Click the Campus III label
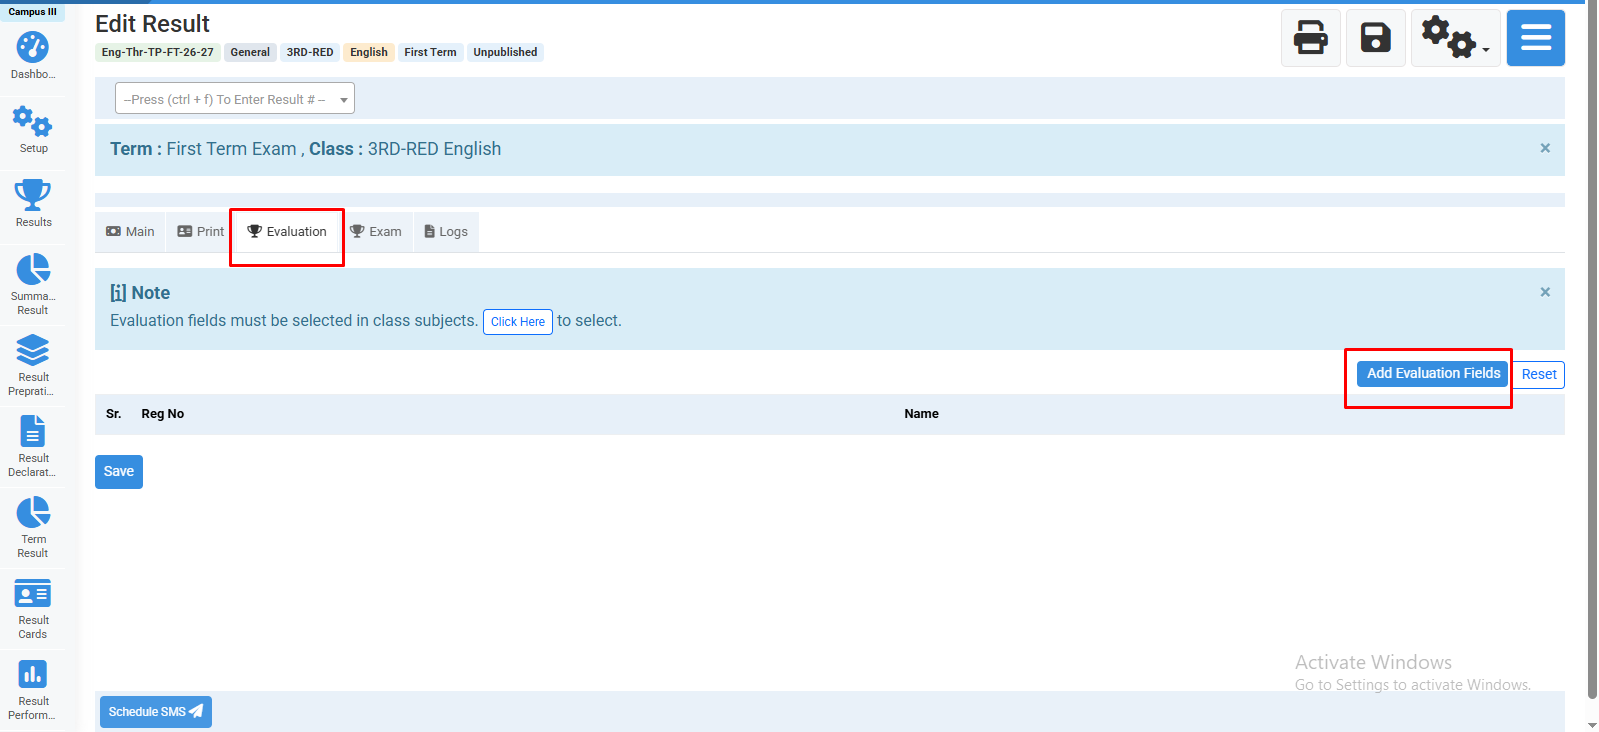This screenshot has width=1599, height=732. click(x=33, y=12)
